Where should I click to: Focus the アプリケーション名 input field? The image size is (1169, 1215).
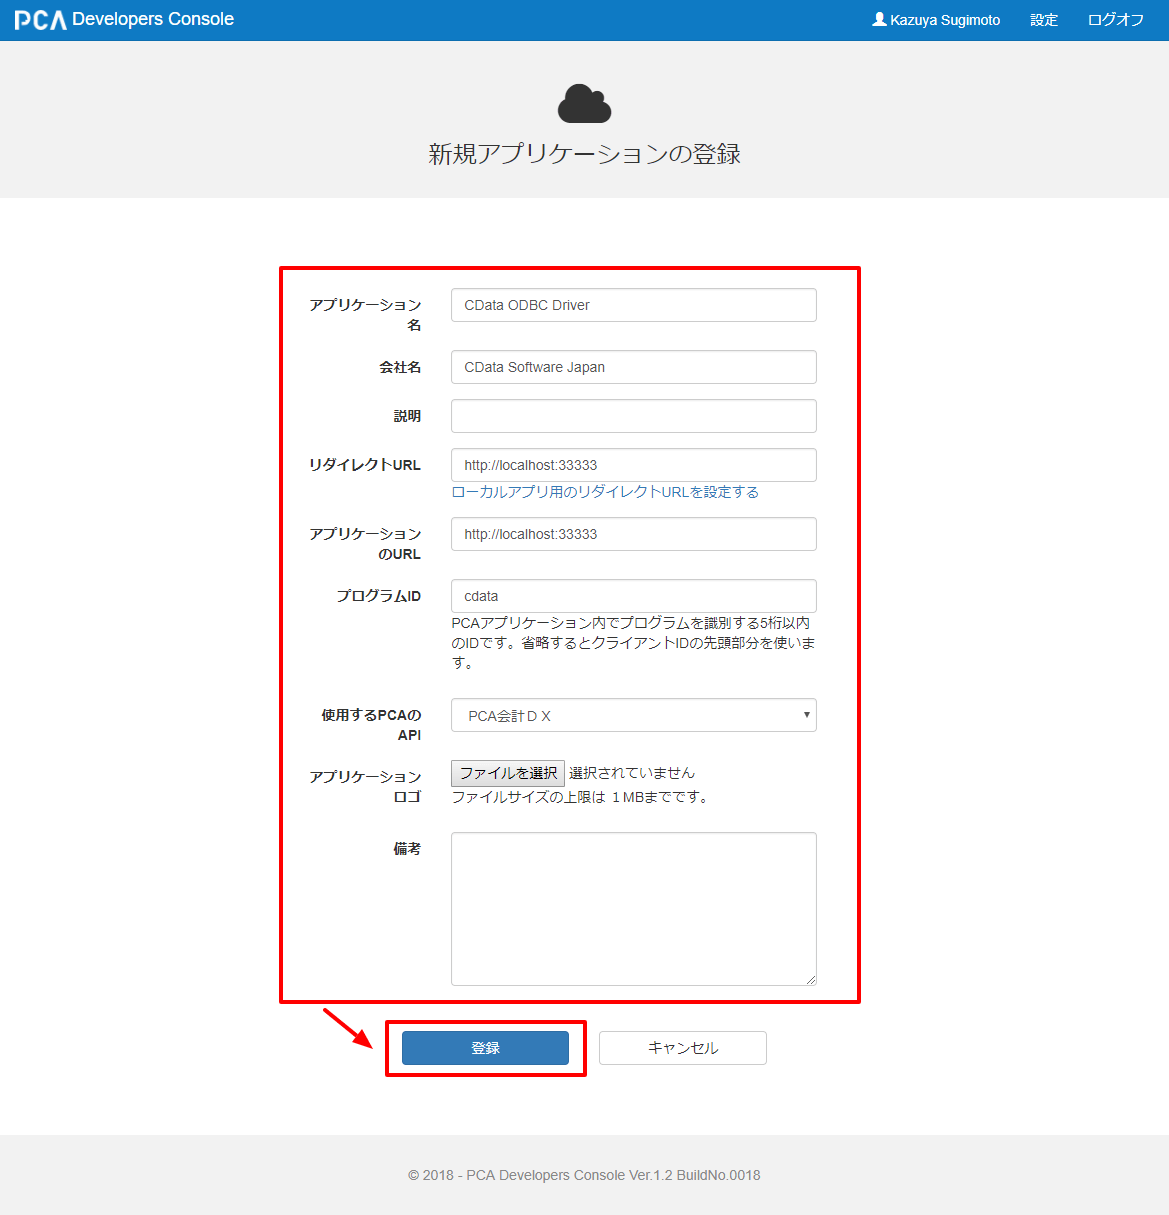(634, 305)
